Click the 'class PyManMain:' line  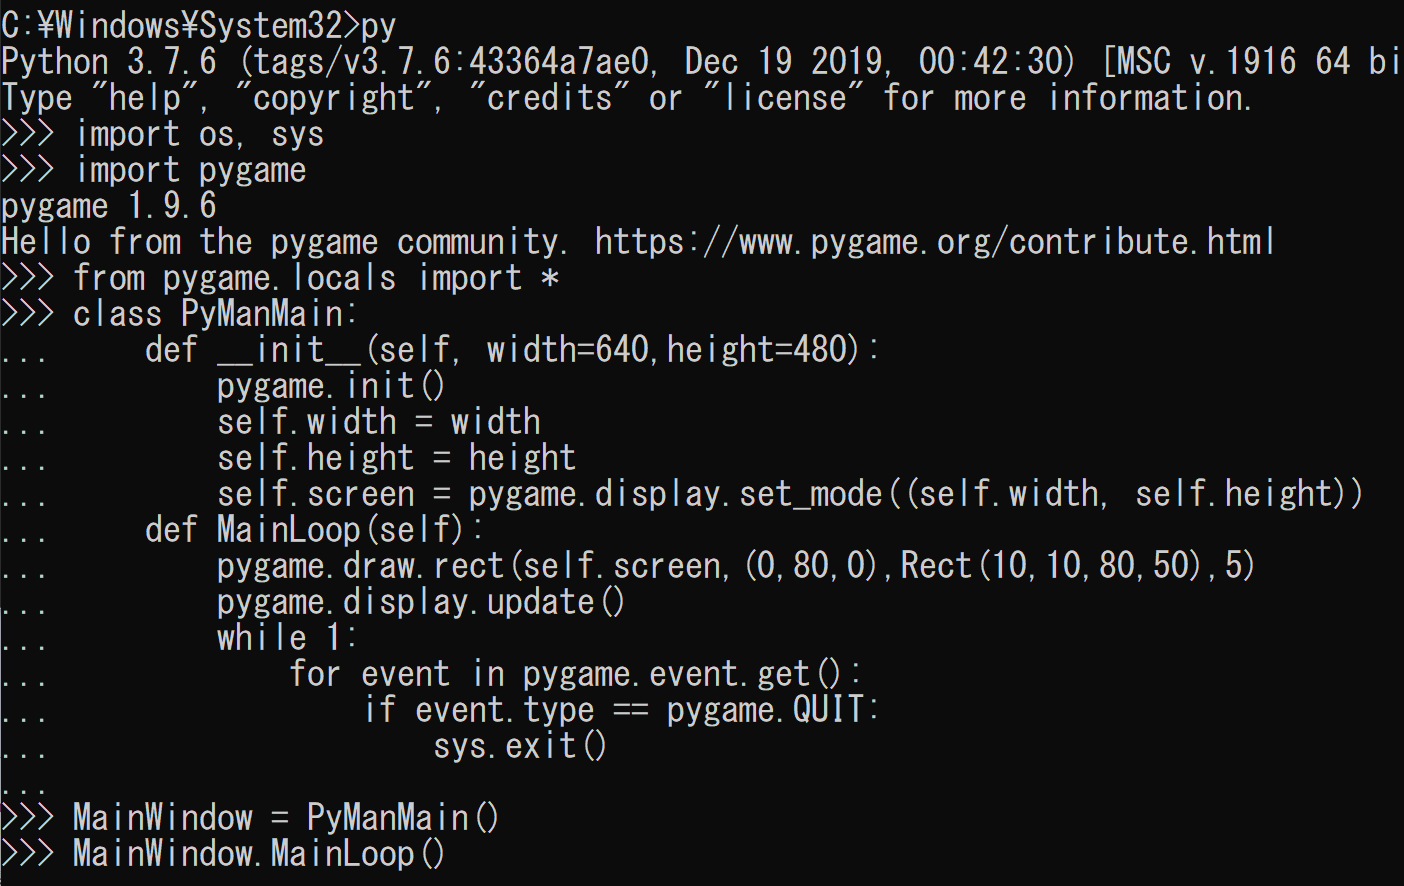(x=214, y=314)
